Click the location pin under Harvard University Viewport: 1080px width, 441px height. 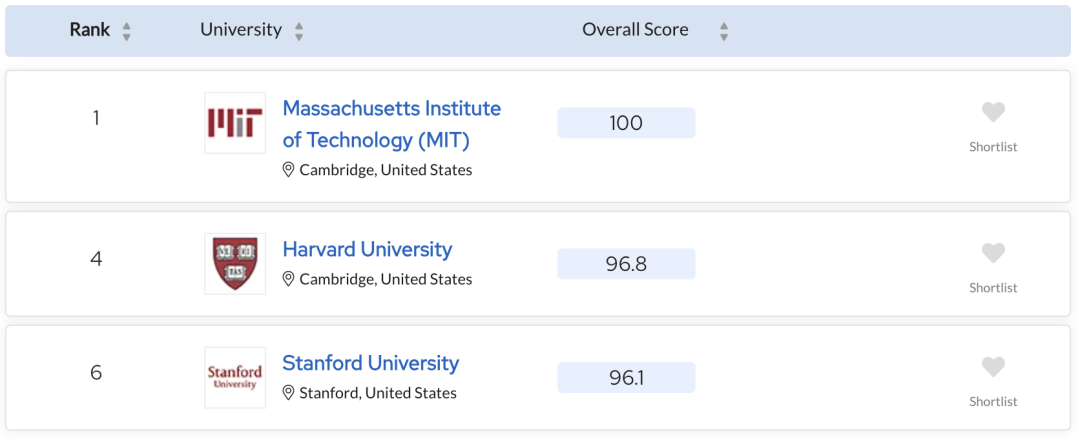(289, 279)
